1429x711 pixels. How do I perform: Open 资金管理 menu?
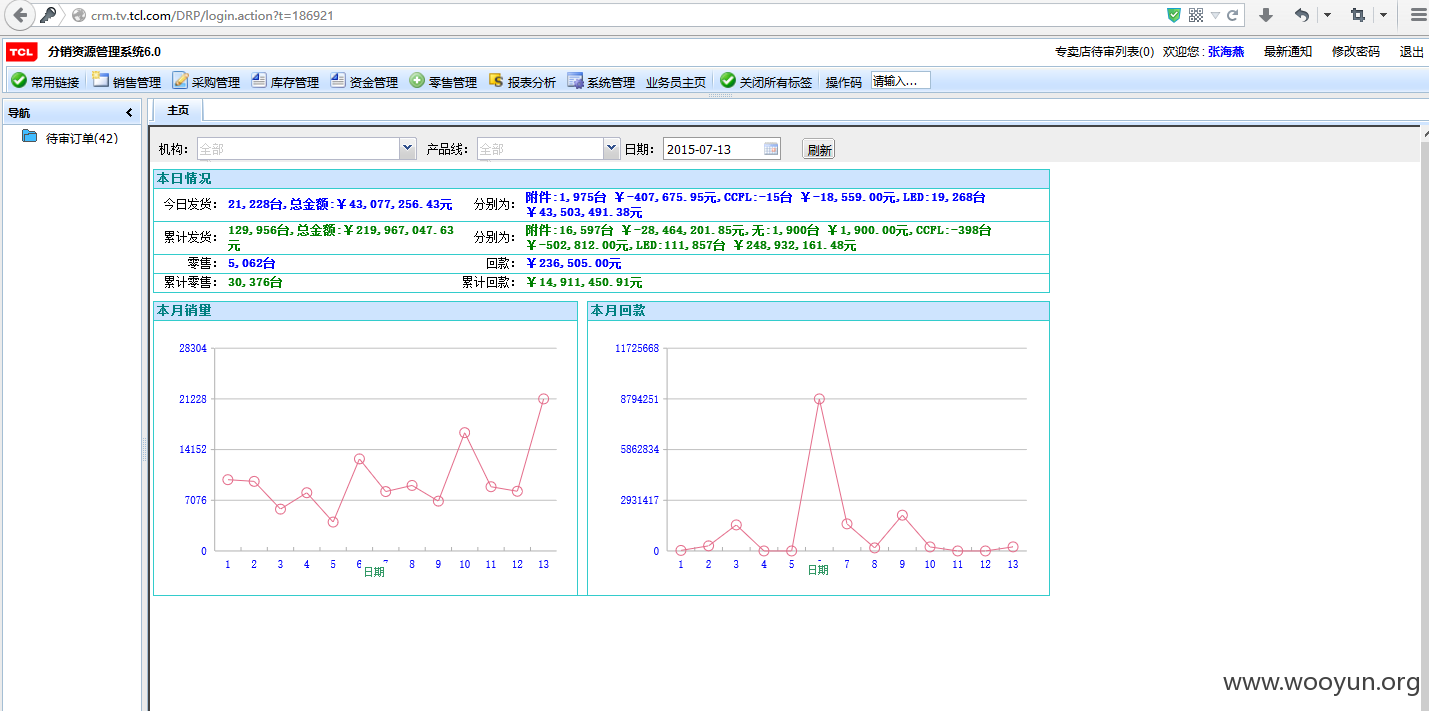click(x=364, y=82)
